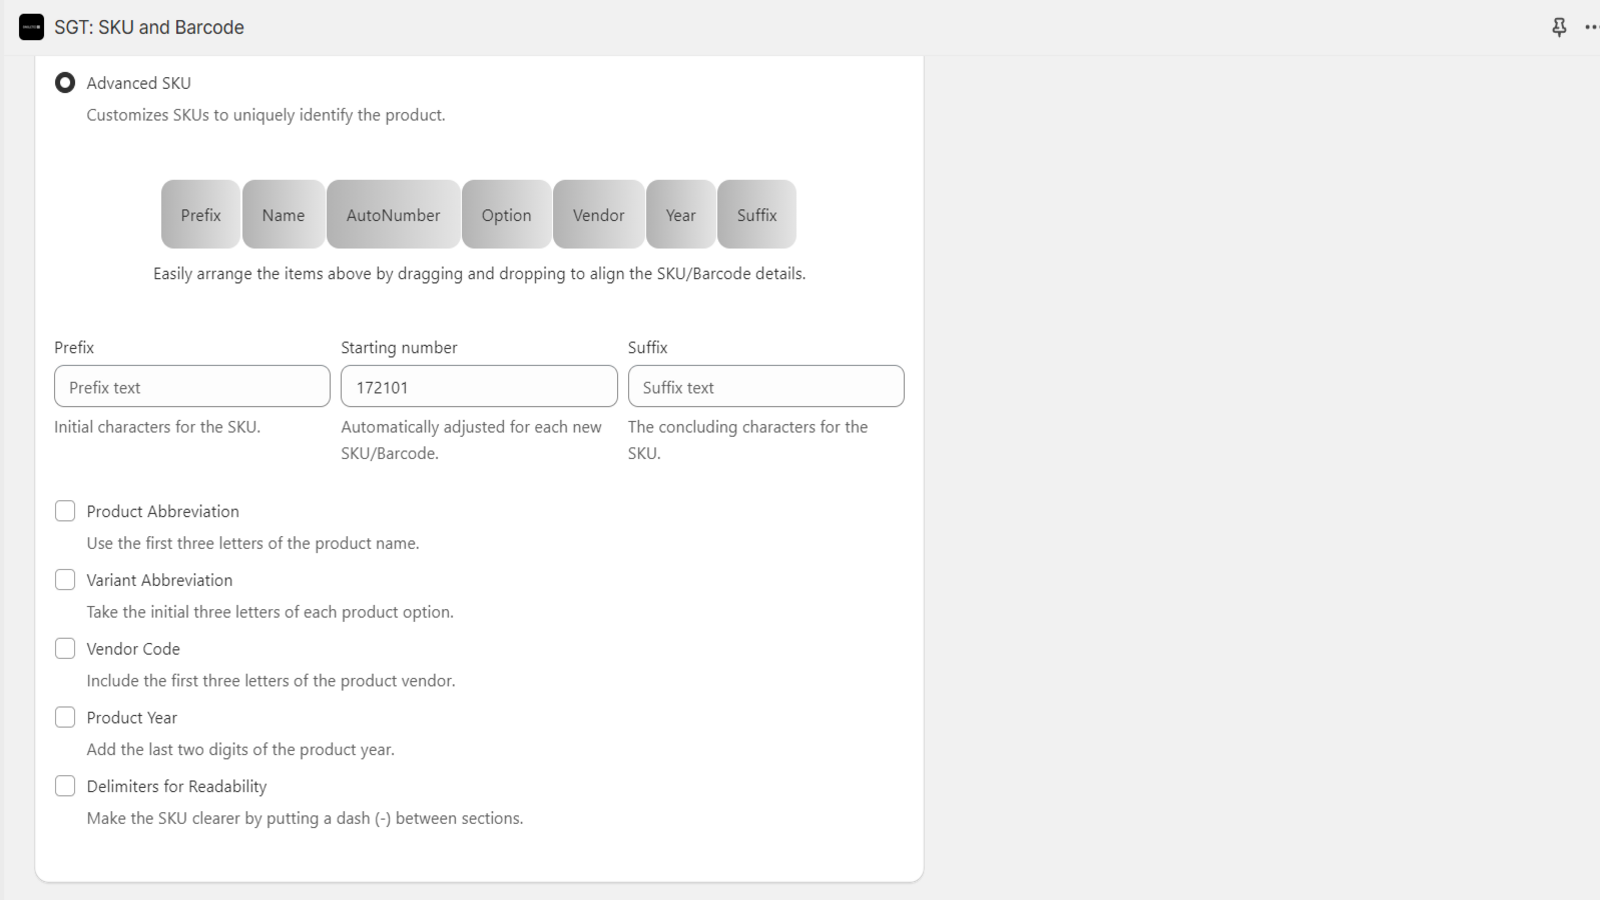Select the Name chip in the SKU builder
Viewport: 1600px width, 900px height.
click(x=283, y=214)
